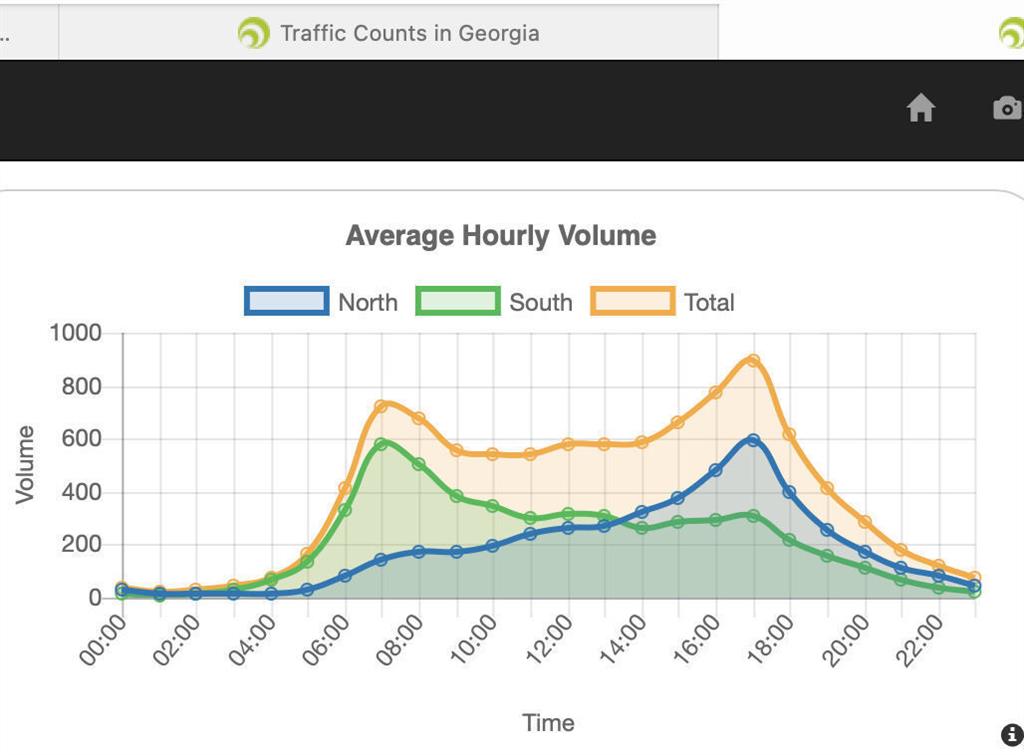Image resolution: width=1024 pixels, height=755 pixels.
Task: Click green swirl favicon on Traffic Counts tab
Action: (x=254, y=33)
